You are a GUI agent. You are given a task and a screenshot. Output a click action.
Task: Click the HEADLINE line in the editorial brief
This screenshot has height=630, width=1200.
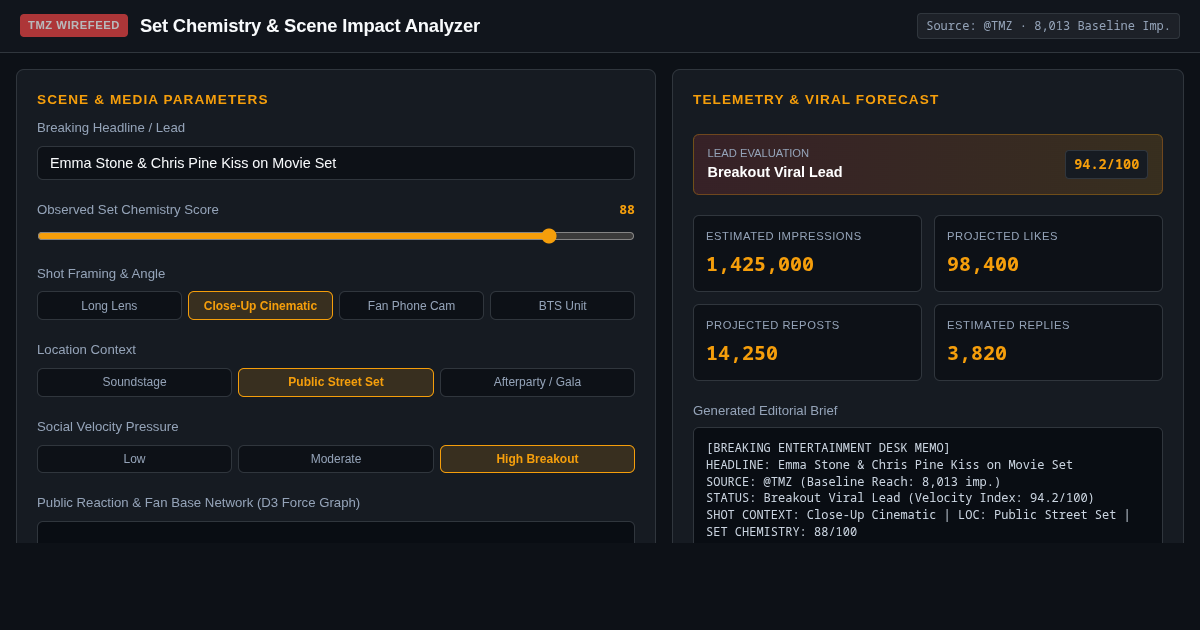click(x=889, y=465)
